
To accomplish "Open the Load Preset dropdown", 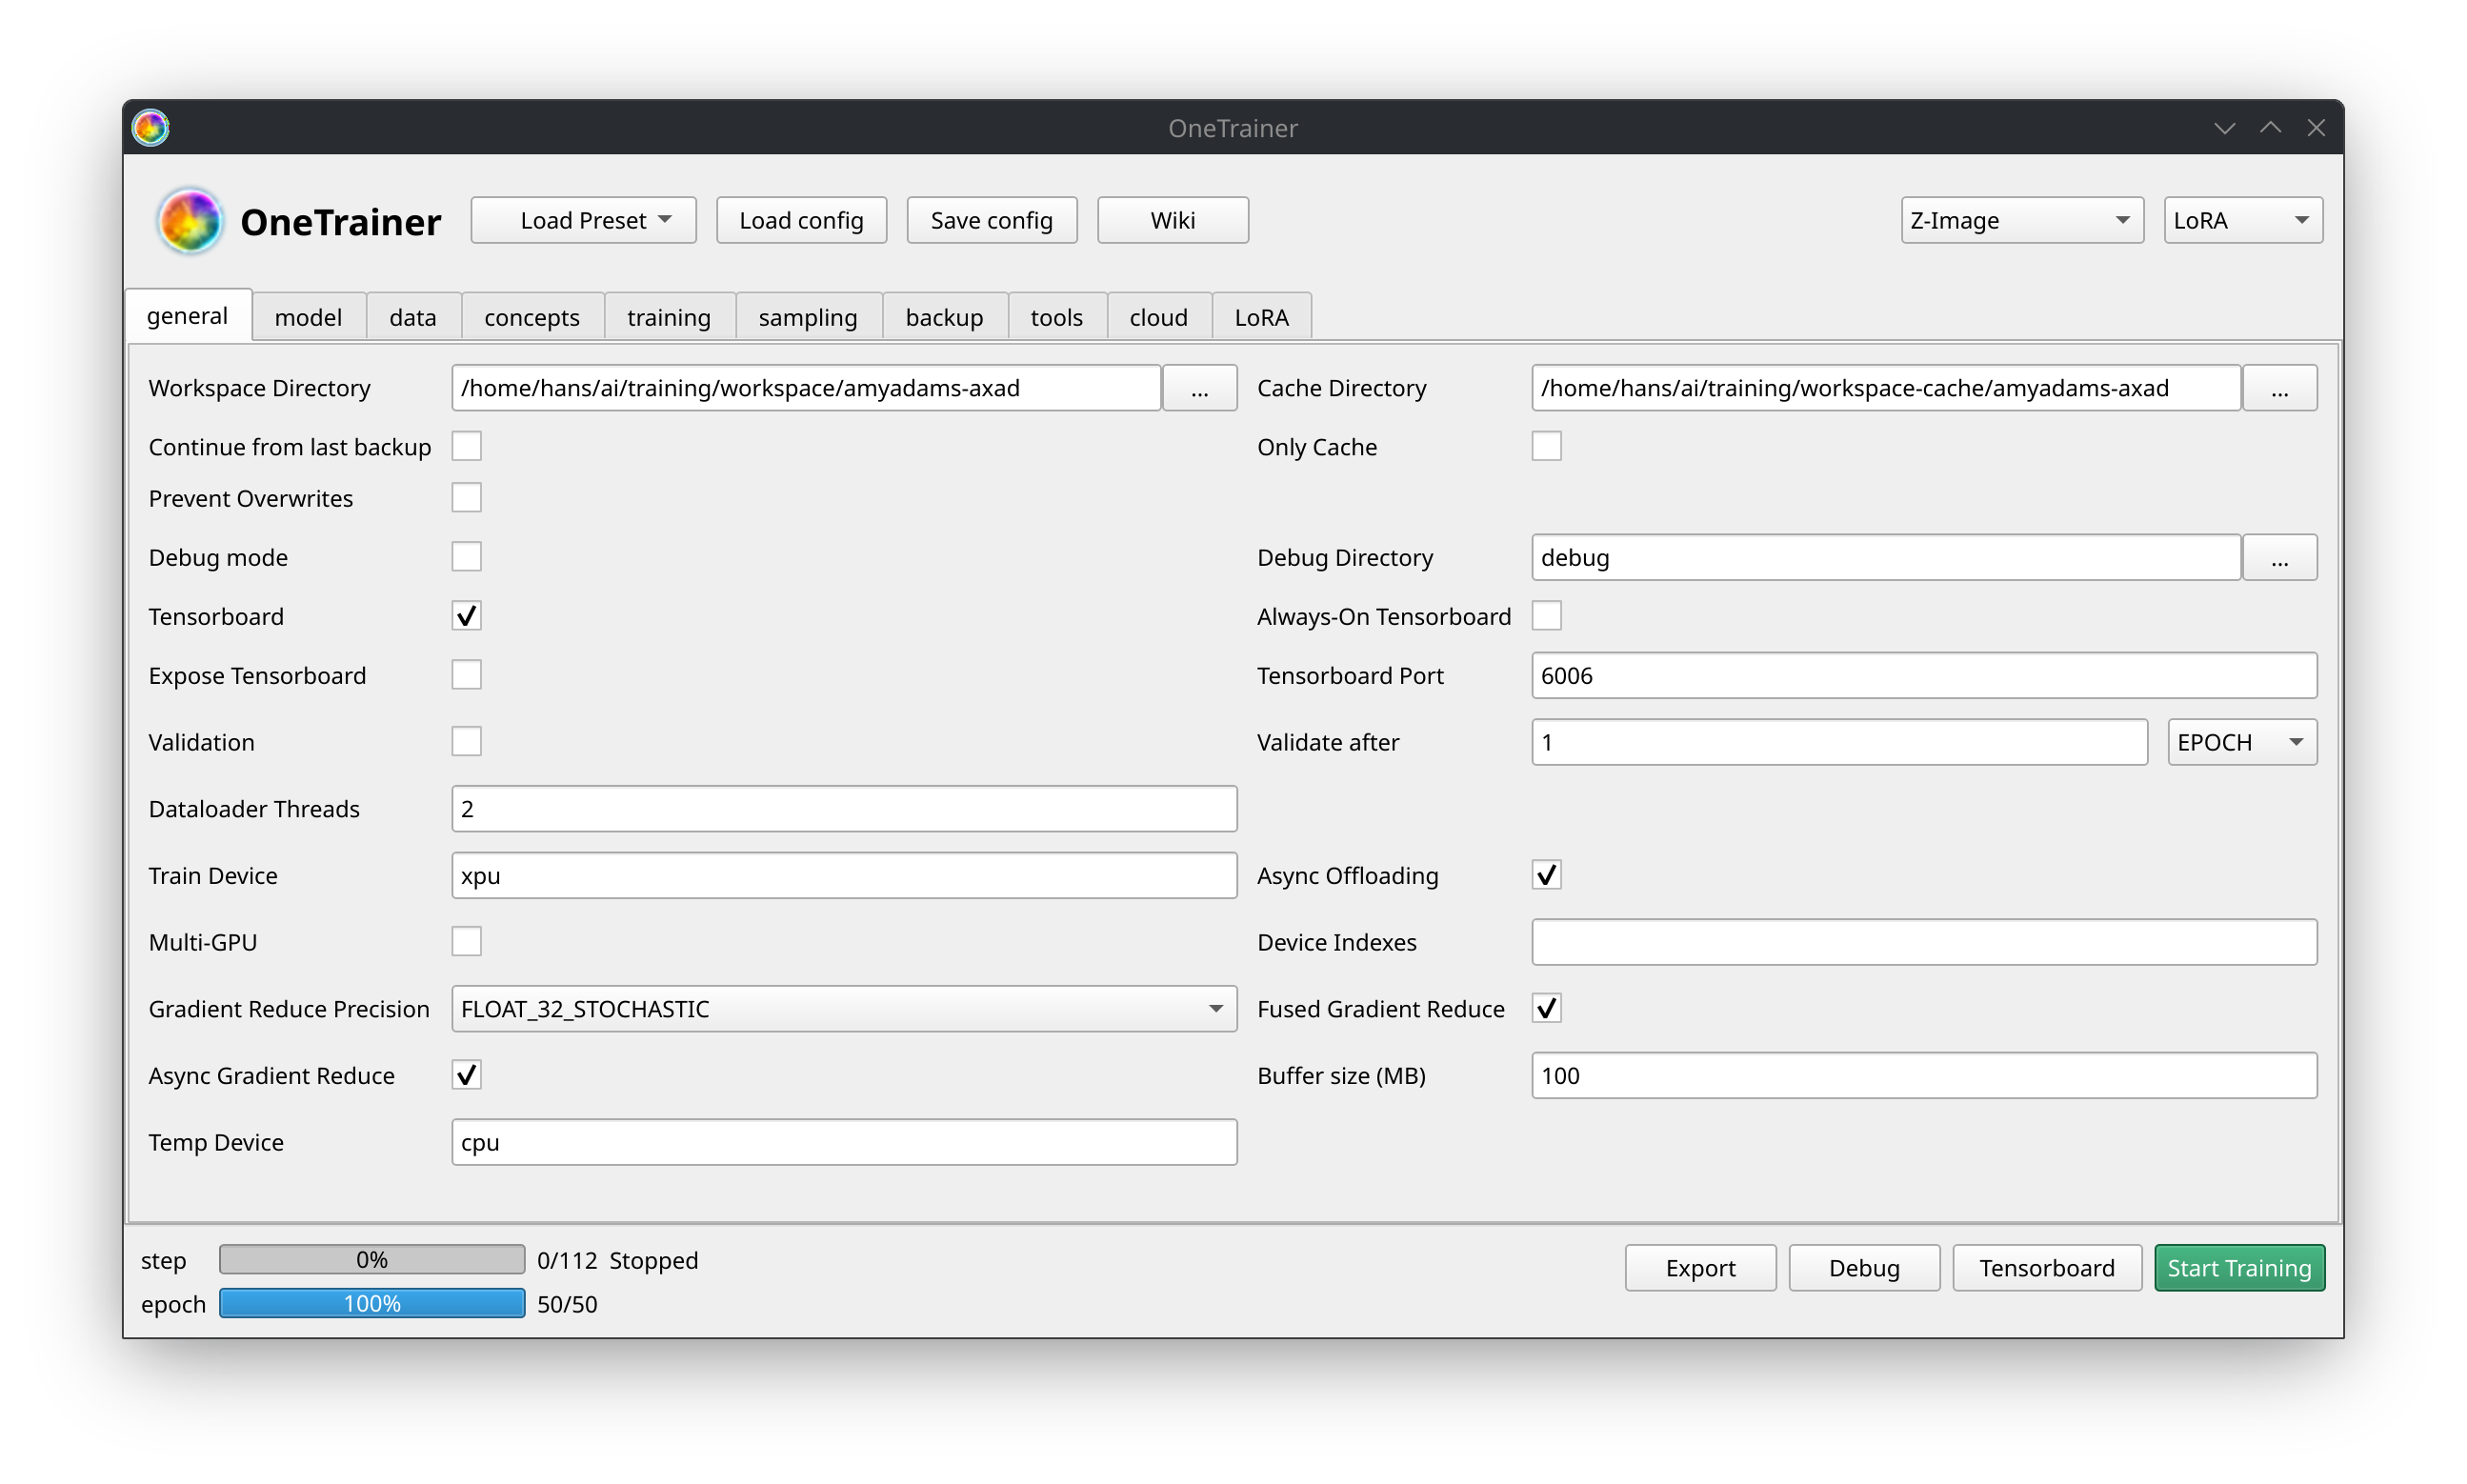I will pos(583,220).
